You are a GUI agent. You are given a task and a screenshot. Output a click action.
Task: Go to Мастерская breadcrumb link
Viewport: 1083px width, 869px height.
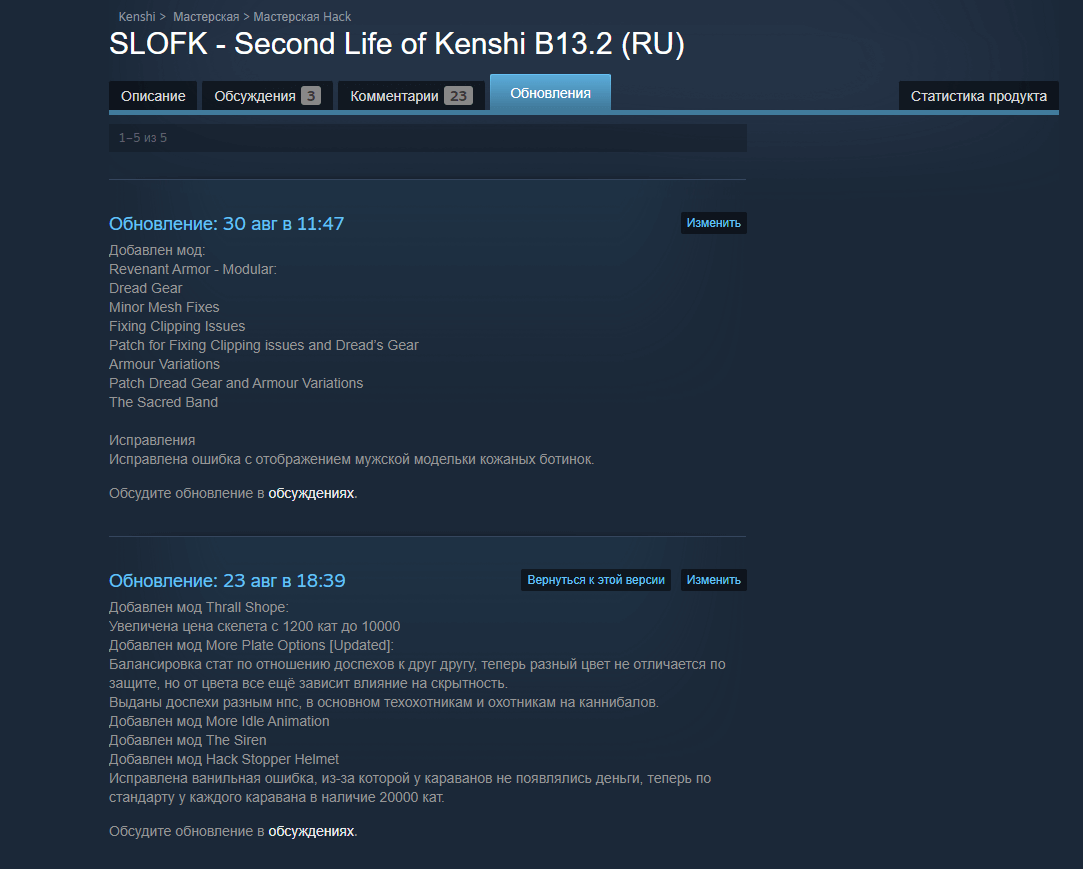[x=206, y=17]
